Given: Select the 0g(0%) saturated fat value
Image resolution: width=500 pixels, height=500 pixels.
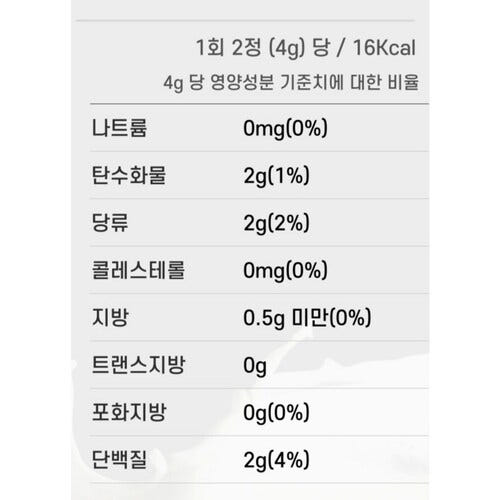Looking at the screenshot, I should point(276,413).
